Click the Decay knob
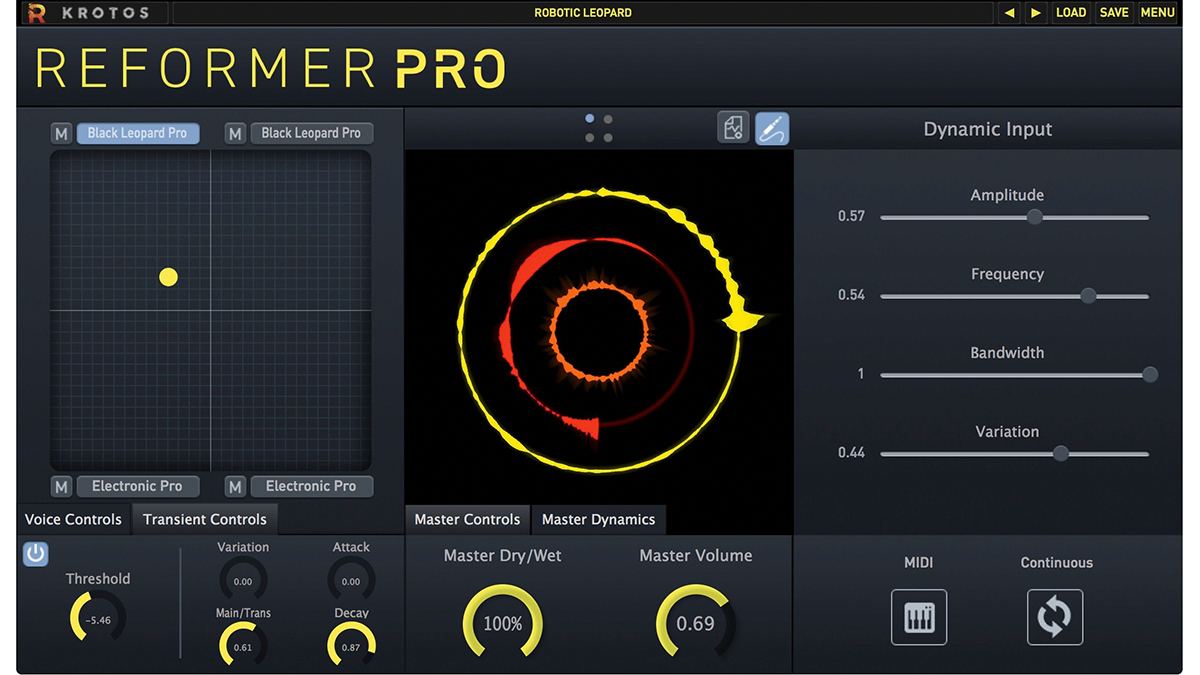Image resolution: width=1200 pixels, height=675 pixels. pos(351,645)
